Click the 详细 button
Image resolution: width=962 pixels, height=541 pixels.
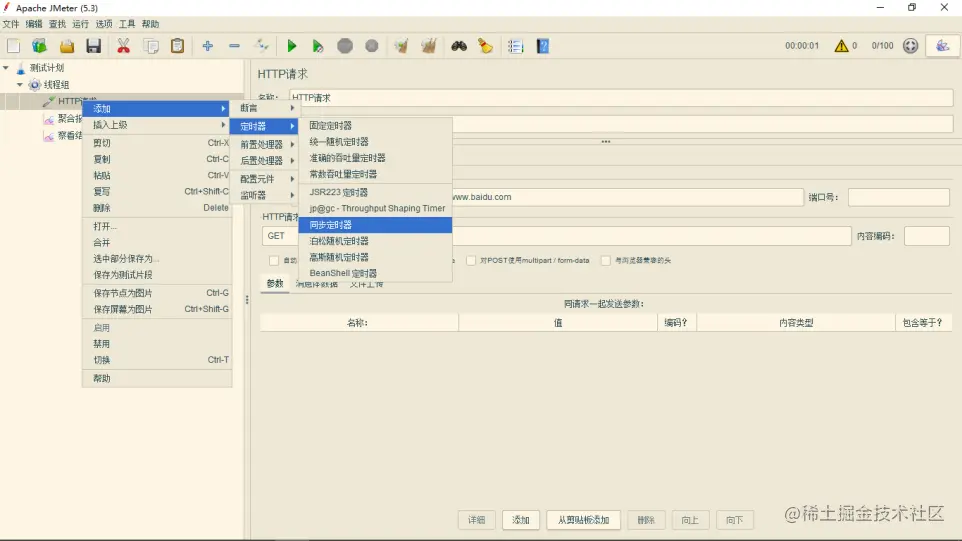pyautogui.click(x=477, y=520)
